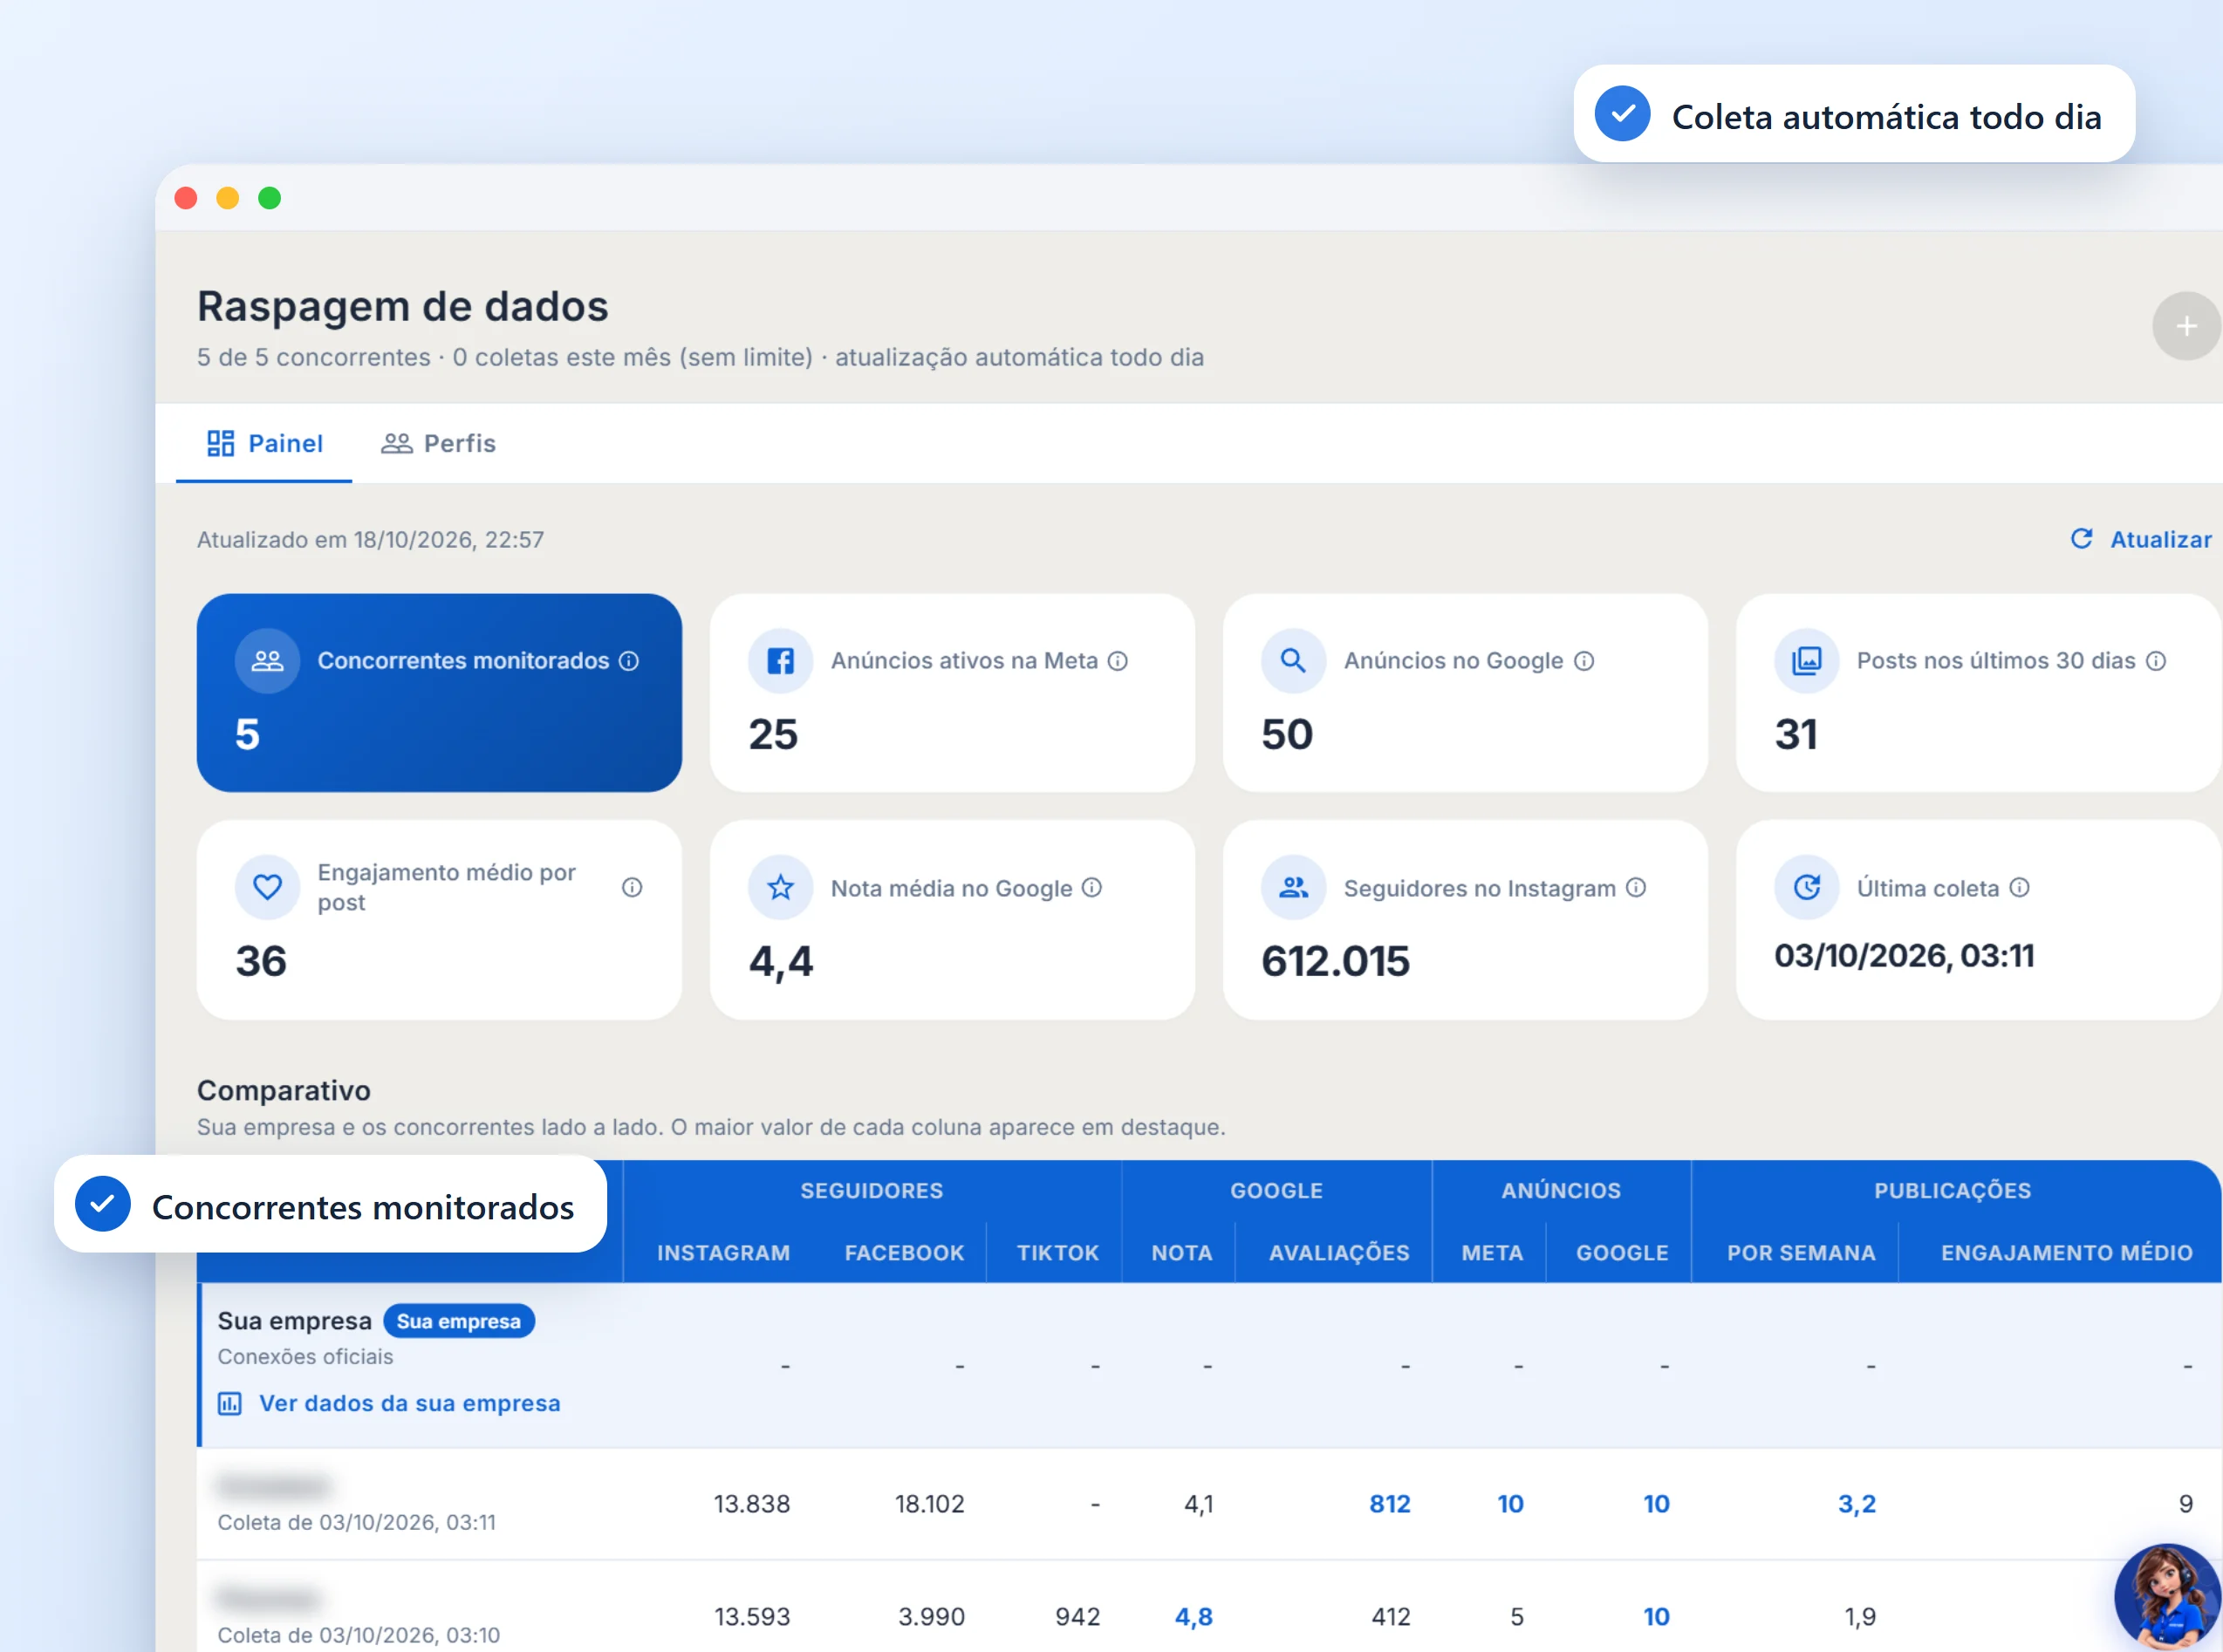Open the assistant avatar chat bubble

[2167, 1598]
